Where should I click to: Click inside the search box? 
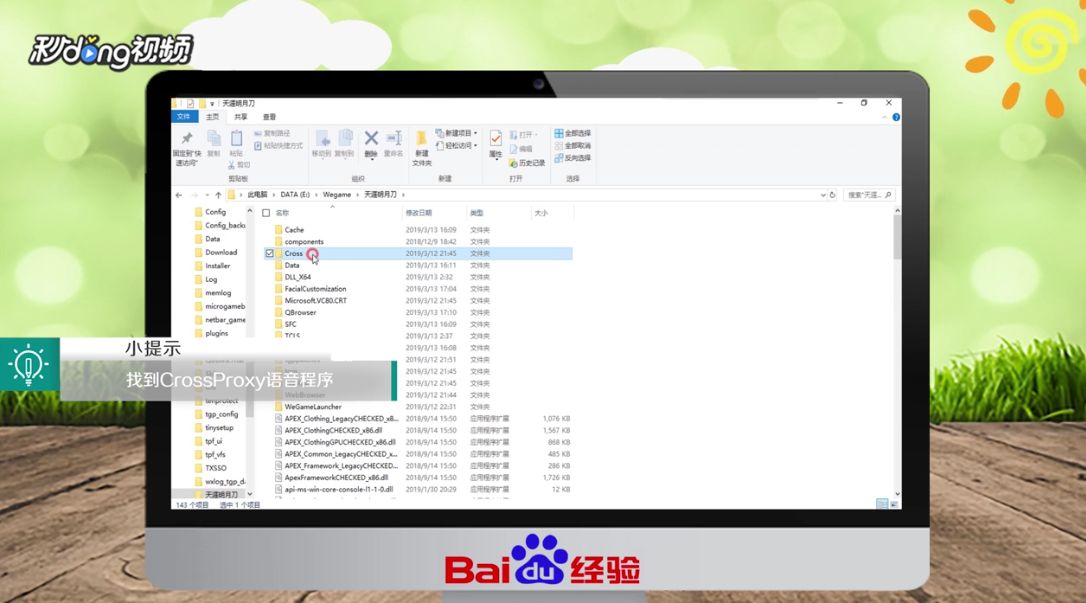click(868, 193)
